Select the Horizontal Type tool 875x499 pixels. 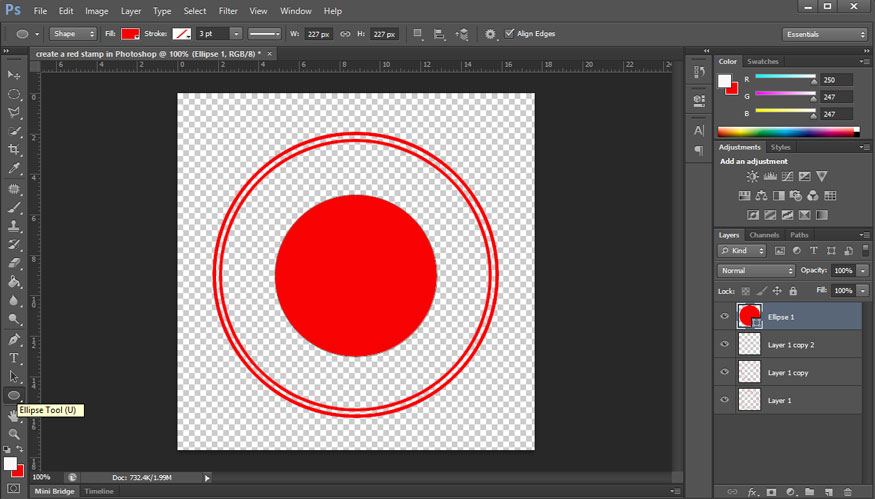coord(14,358)
